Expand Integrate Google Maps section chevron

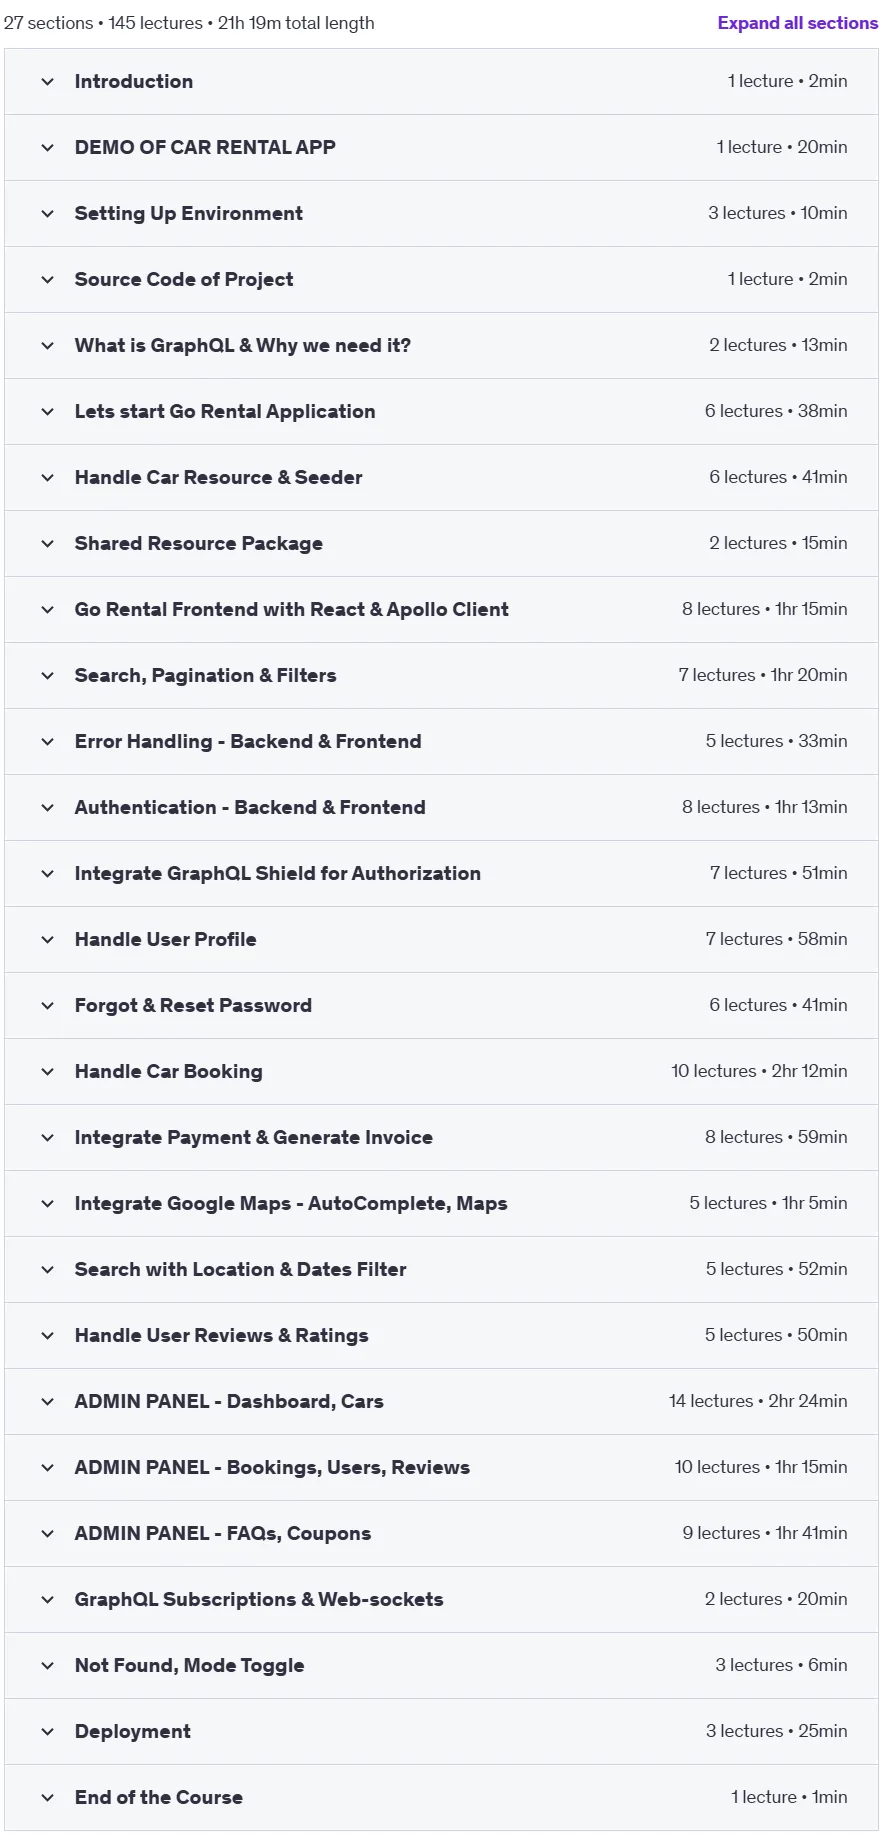click(47, 1204)
